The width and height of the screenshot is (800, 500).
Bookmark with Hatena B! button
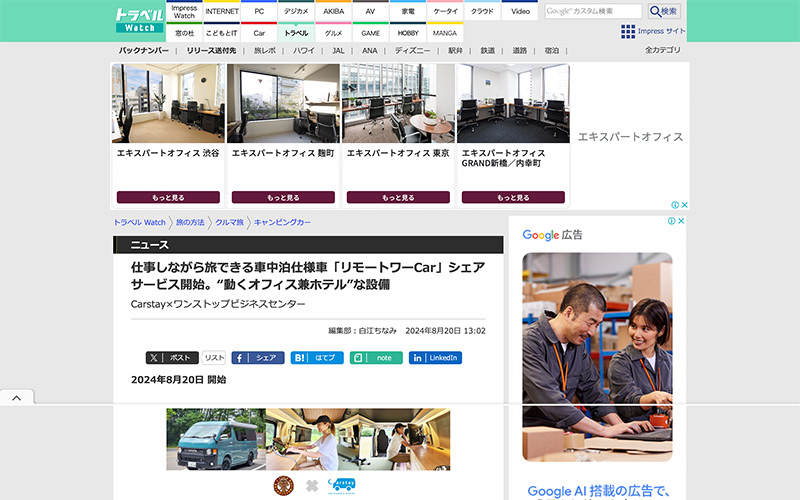[x=317, y=358]
